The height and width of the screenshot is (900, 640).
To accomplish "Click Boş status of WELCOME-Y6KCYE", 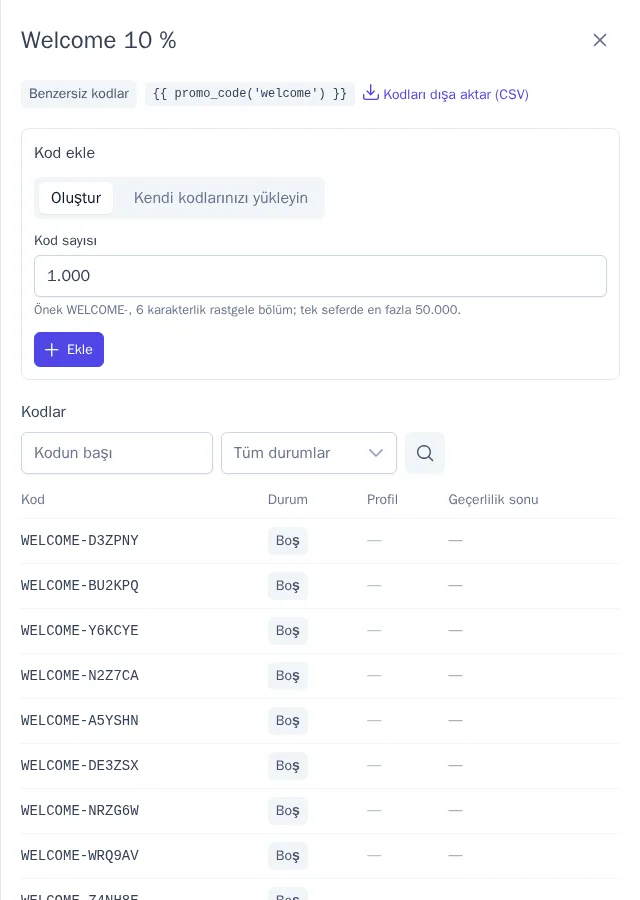I will point(288,630).
